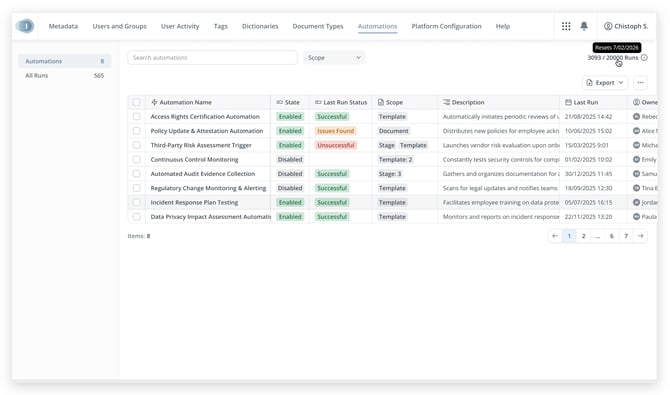Open Incident Response Plan Testing automation
The width and height of the screenshot is (670, 395).
(194, 202)
